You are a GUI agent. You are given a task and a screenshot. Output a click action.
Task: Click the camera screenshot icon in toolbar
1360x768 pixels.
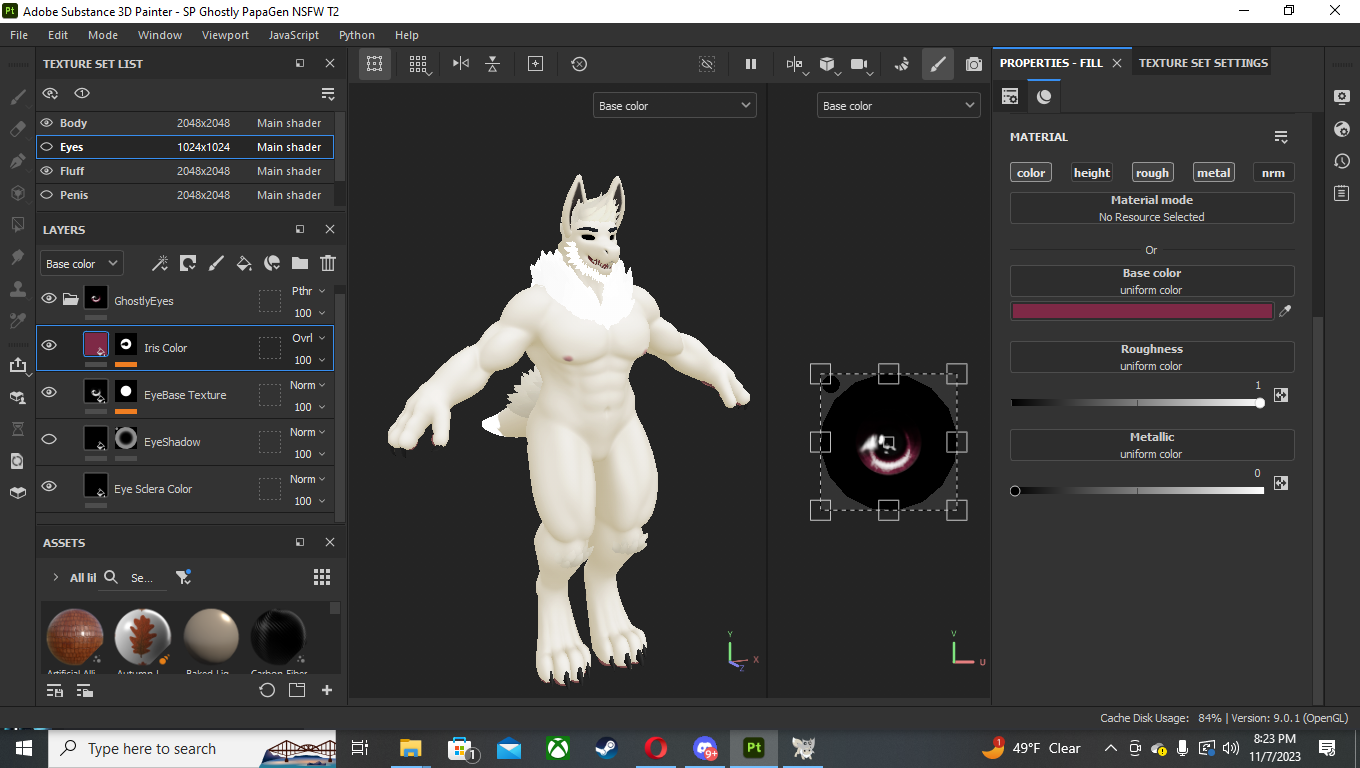click(x=973, y=64)
